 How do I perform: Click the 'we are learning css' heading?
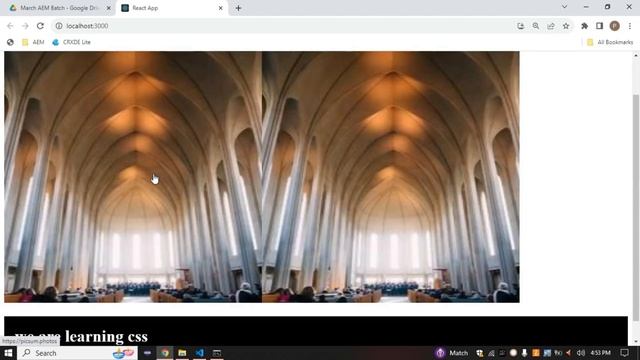pyautogui.click(x=81, y=336)
